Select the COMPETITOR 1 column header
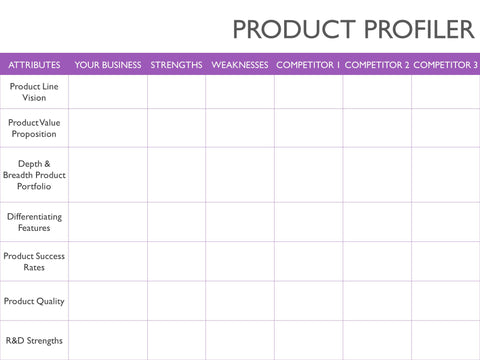This screenshot has width=480, height=360. 308,65
